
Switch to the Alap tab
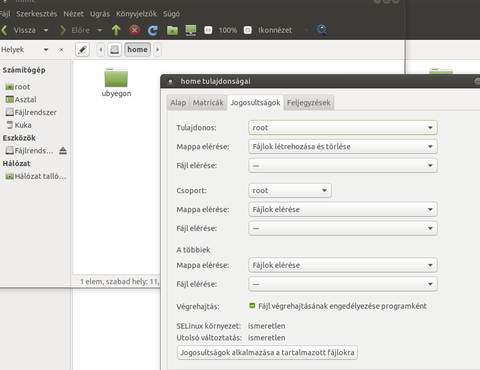coord(178,103)
